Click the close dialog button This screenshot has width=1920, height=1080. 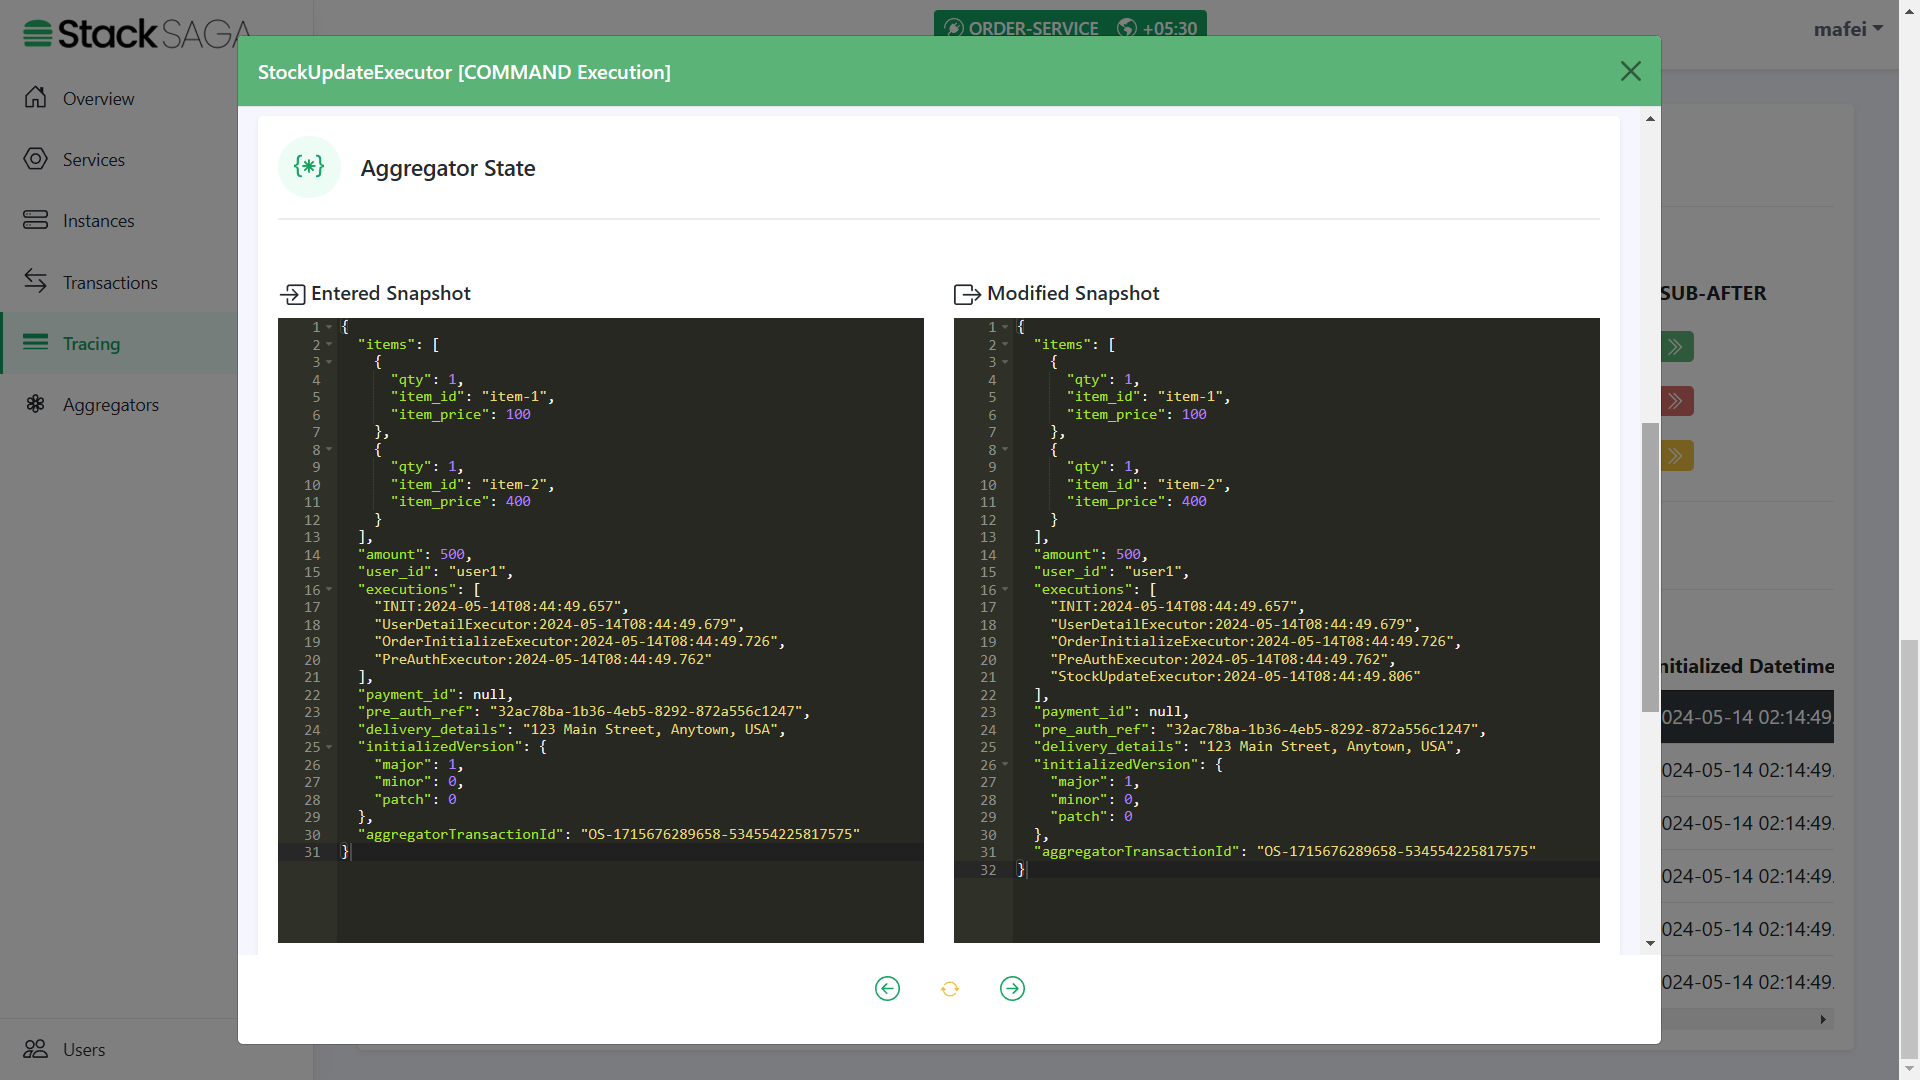click(x=1631, y=71)
